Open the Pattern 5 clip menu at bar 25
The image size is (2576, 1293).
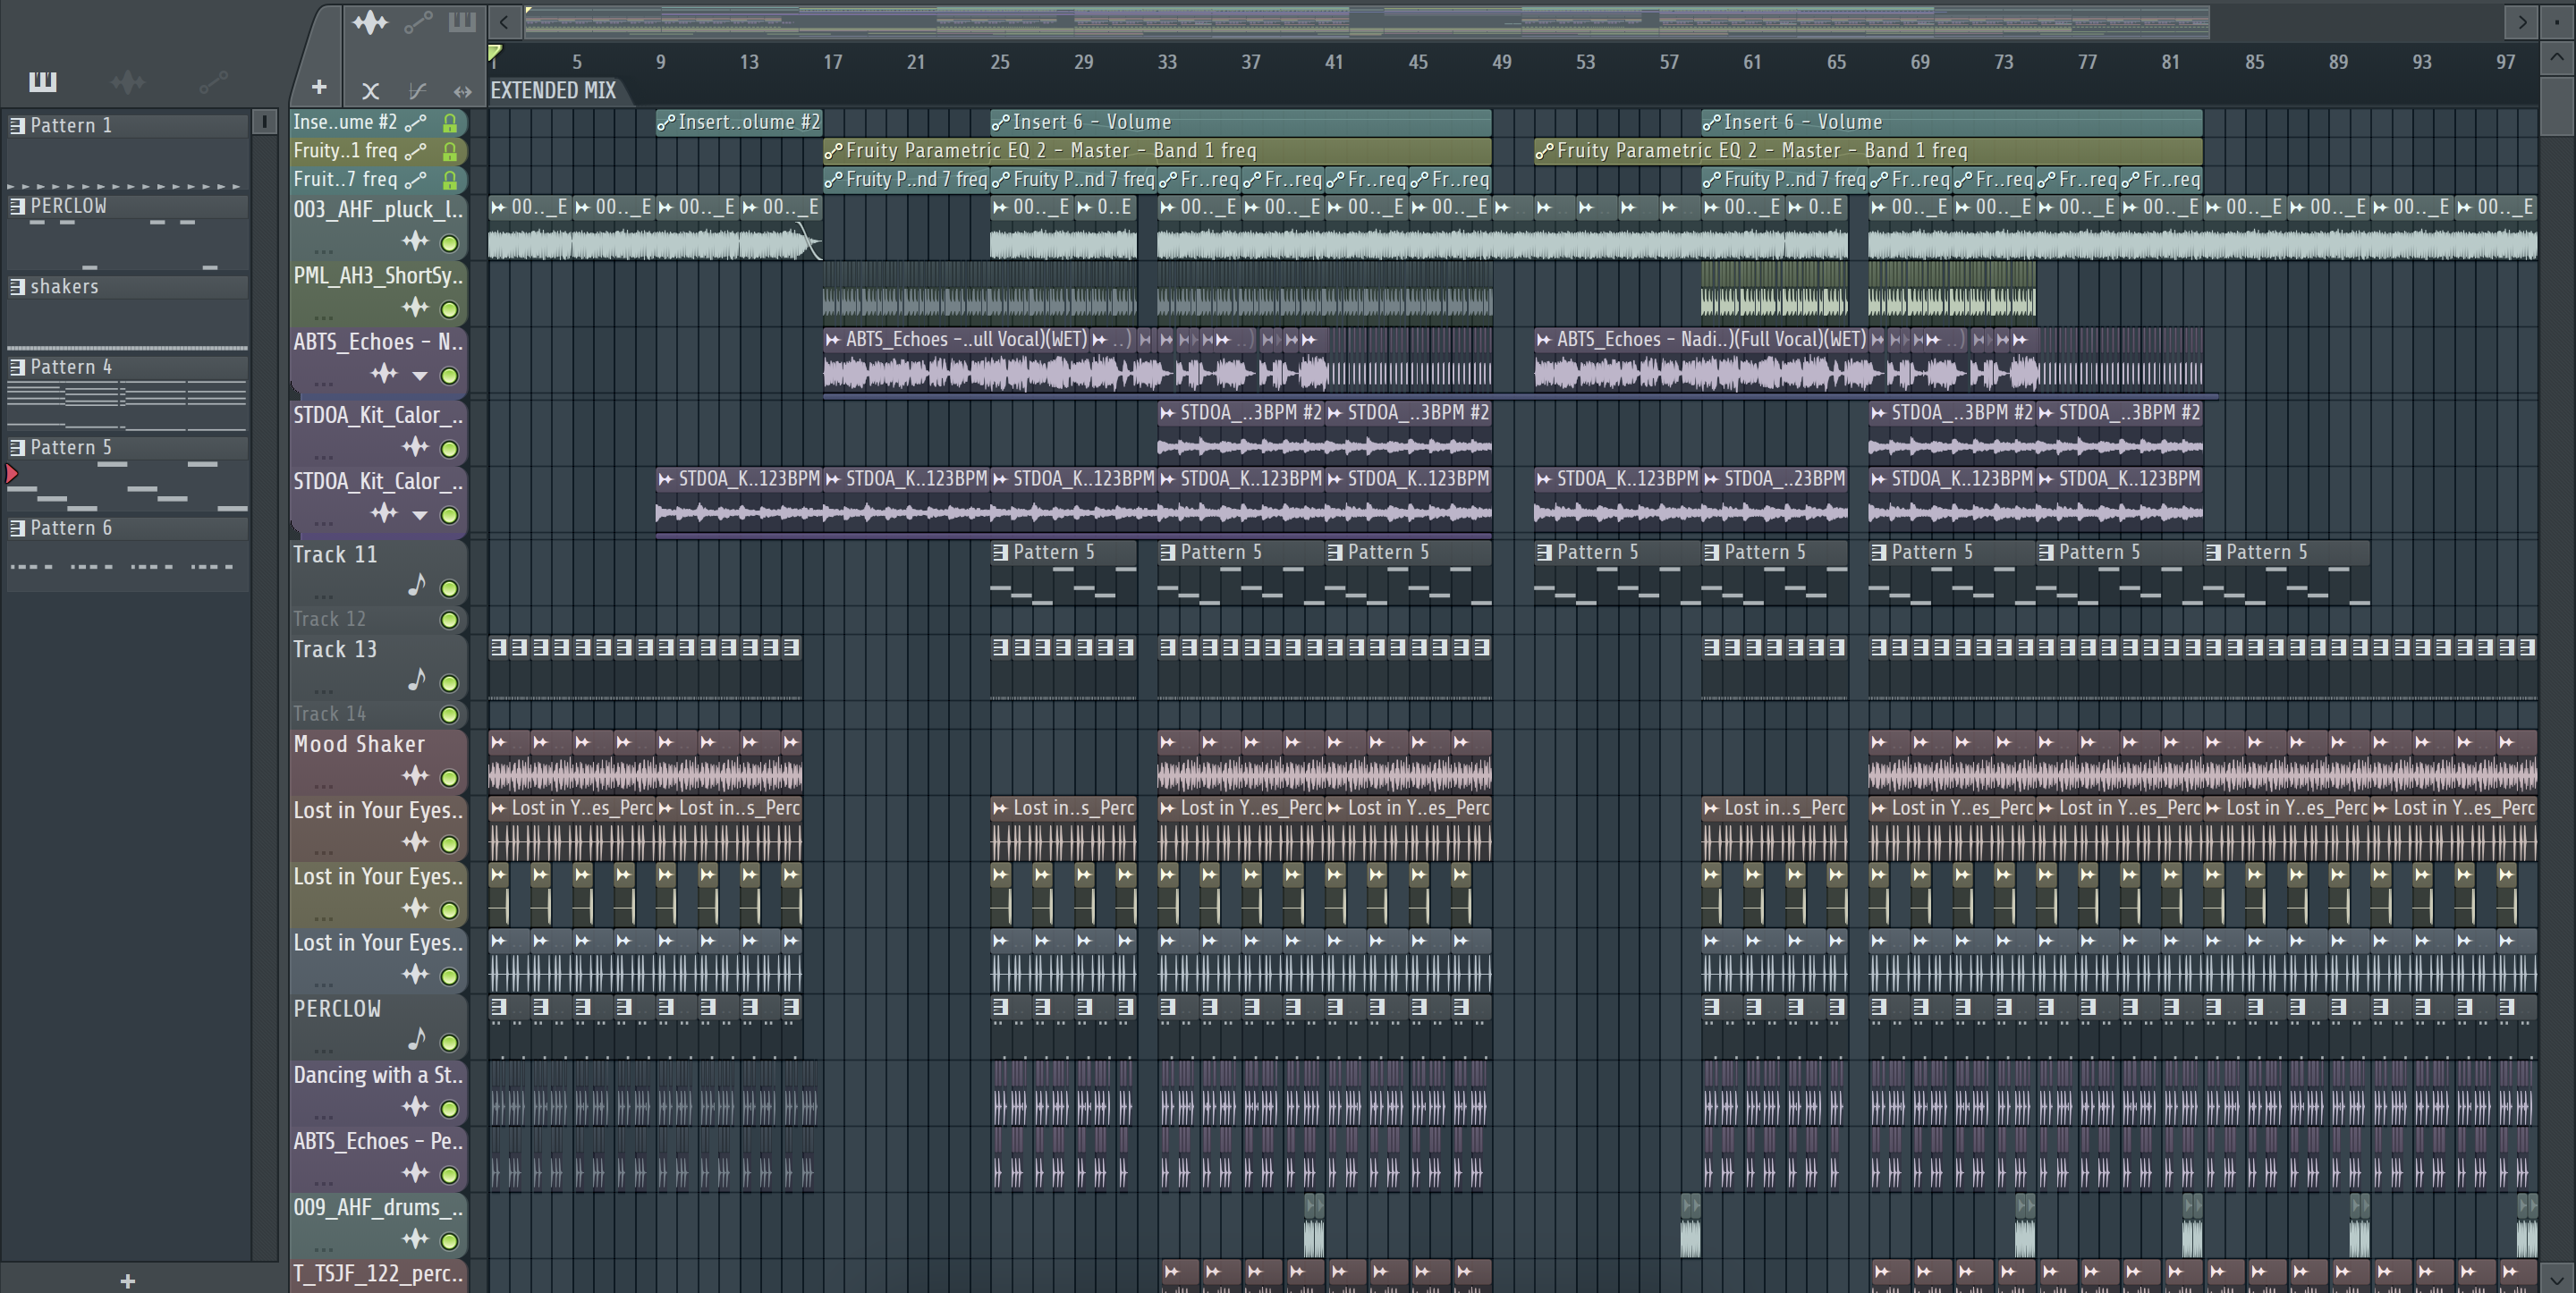click(x=1000, y=552)
